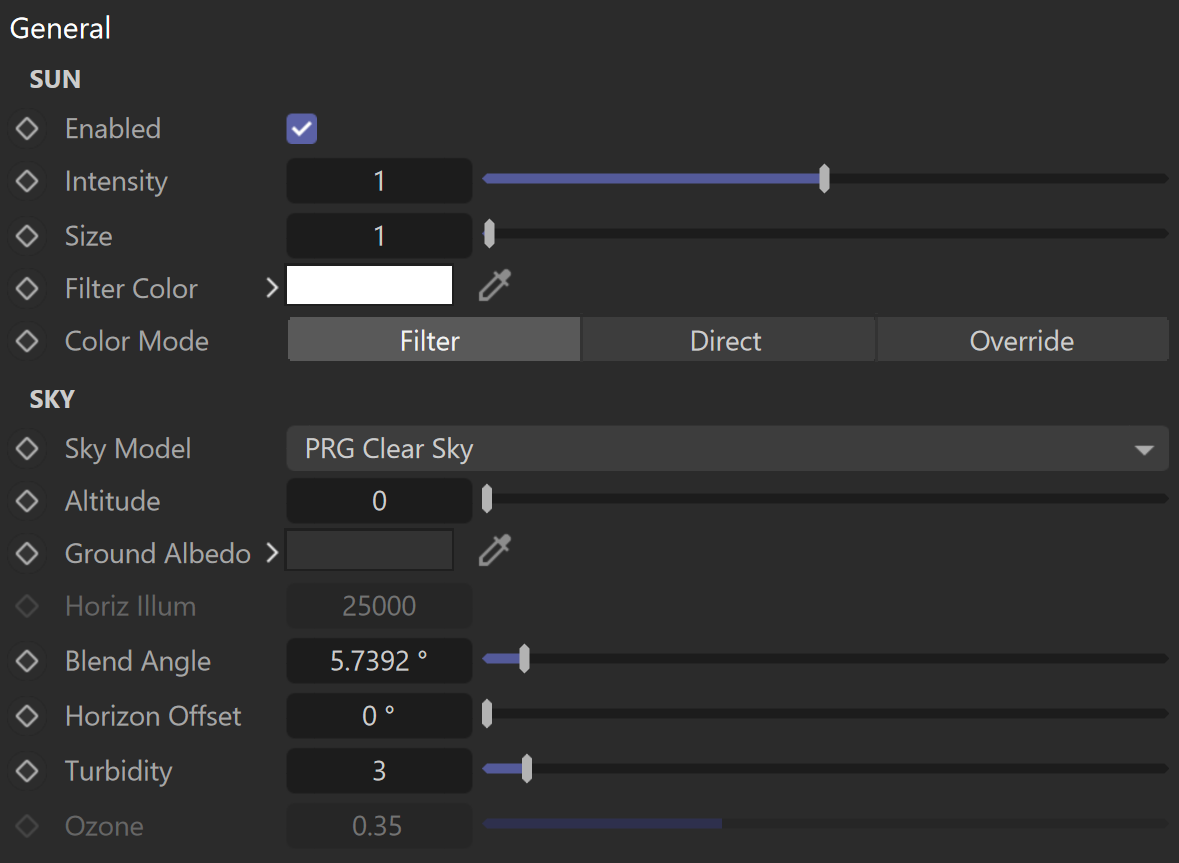Select the Filter color mode

click(x=433, y=341)
